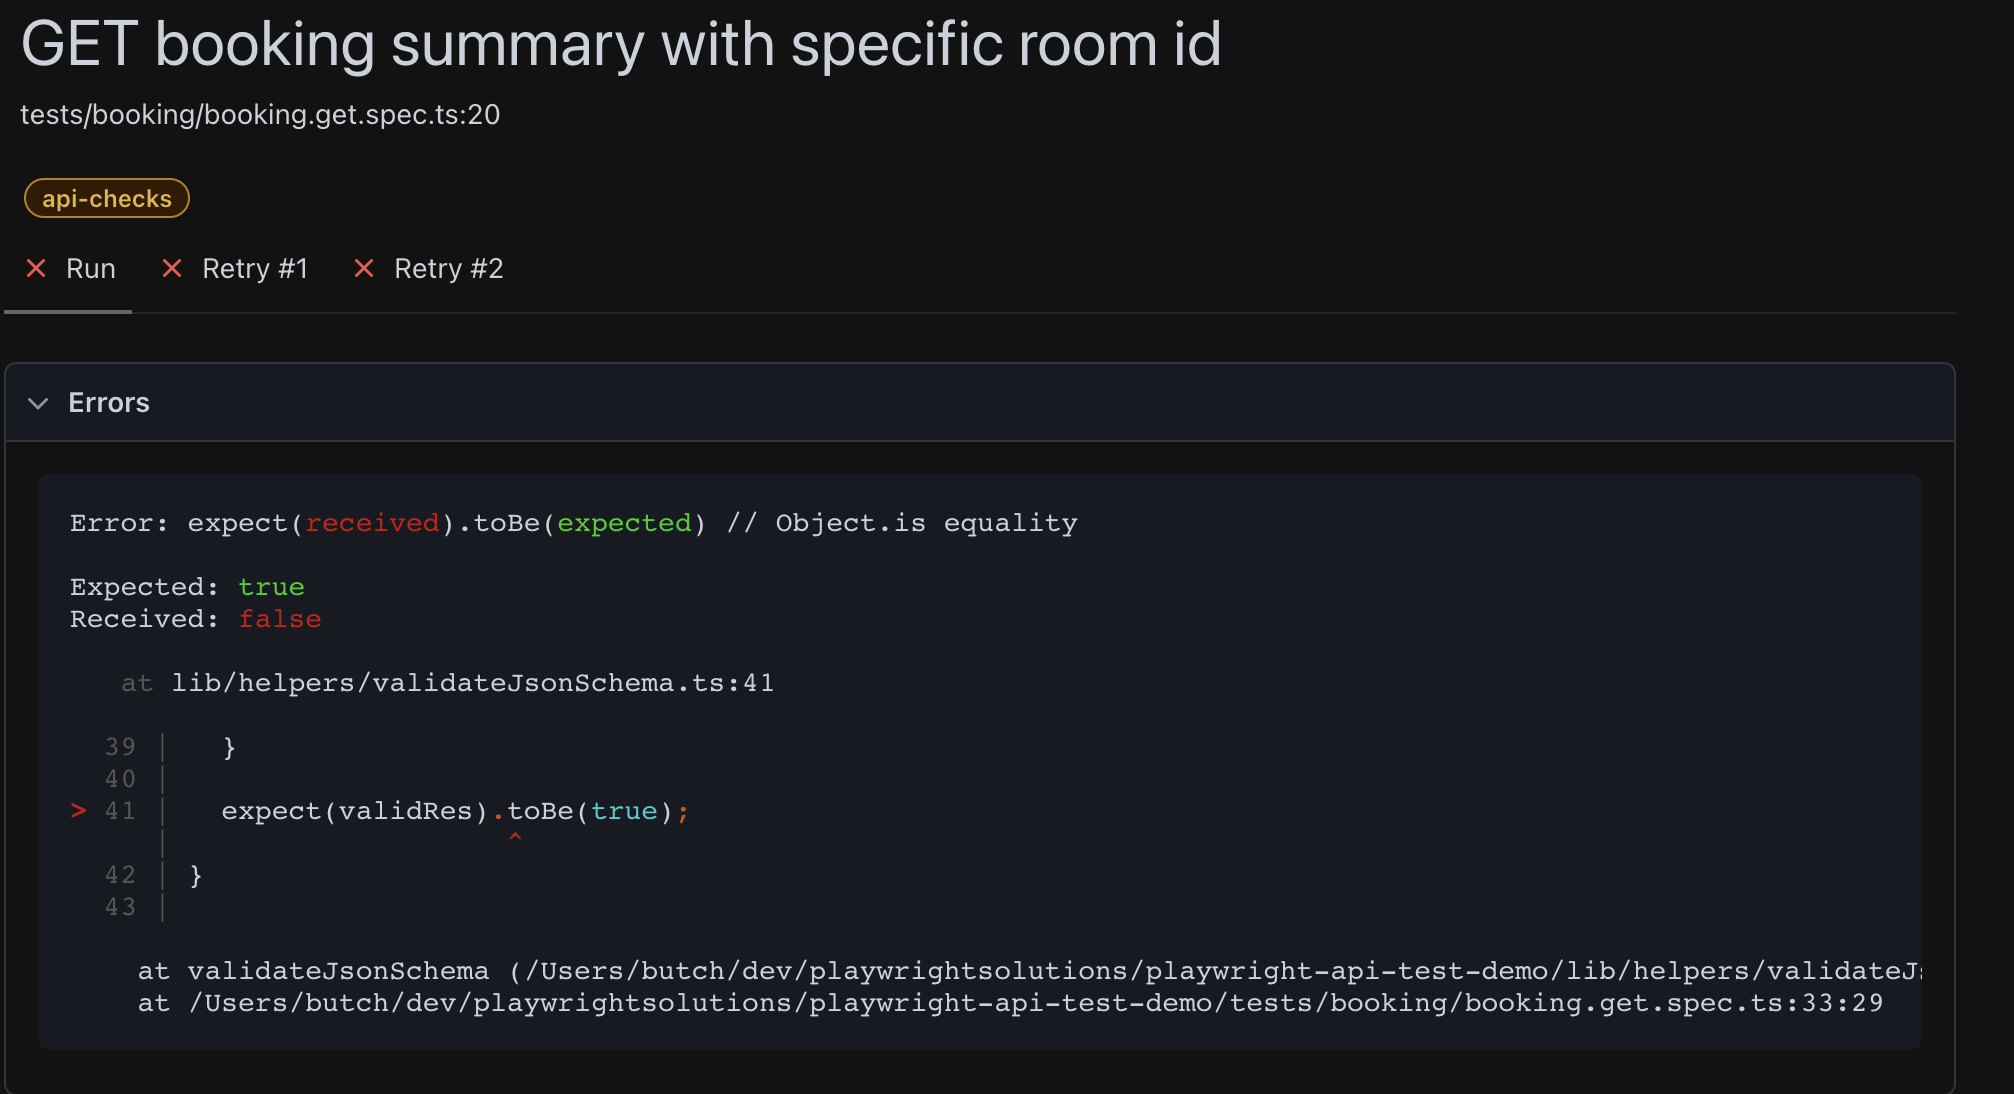
Task: Select the test title heading text
Action: click(622, 43)
